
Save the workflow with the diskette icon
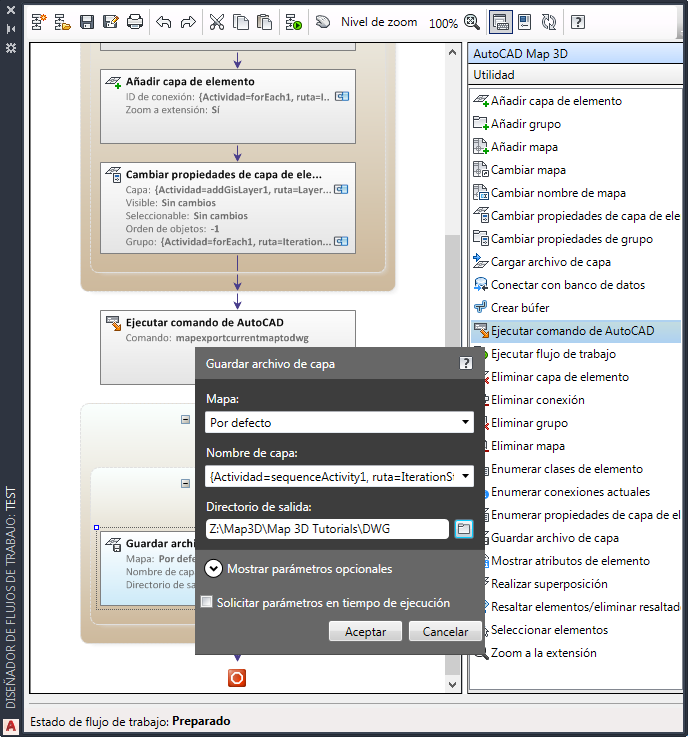pos(86,22)
